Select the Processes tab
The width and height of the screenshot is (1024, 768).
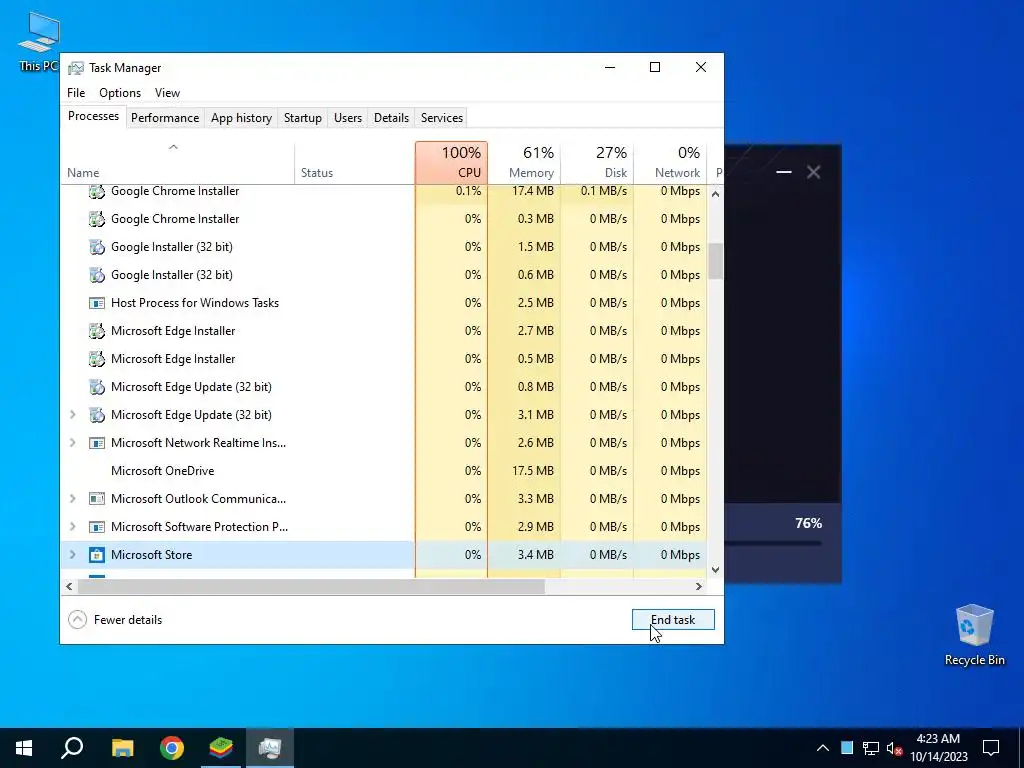93,116
